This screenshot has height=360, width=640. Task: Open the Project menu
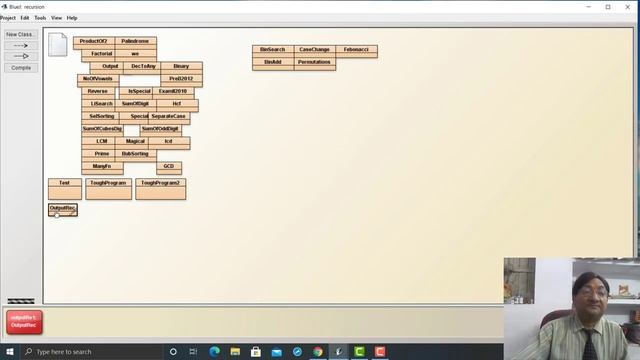click(8, 18)
